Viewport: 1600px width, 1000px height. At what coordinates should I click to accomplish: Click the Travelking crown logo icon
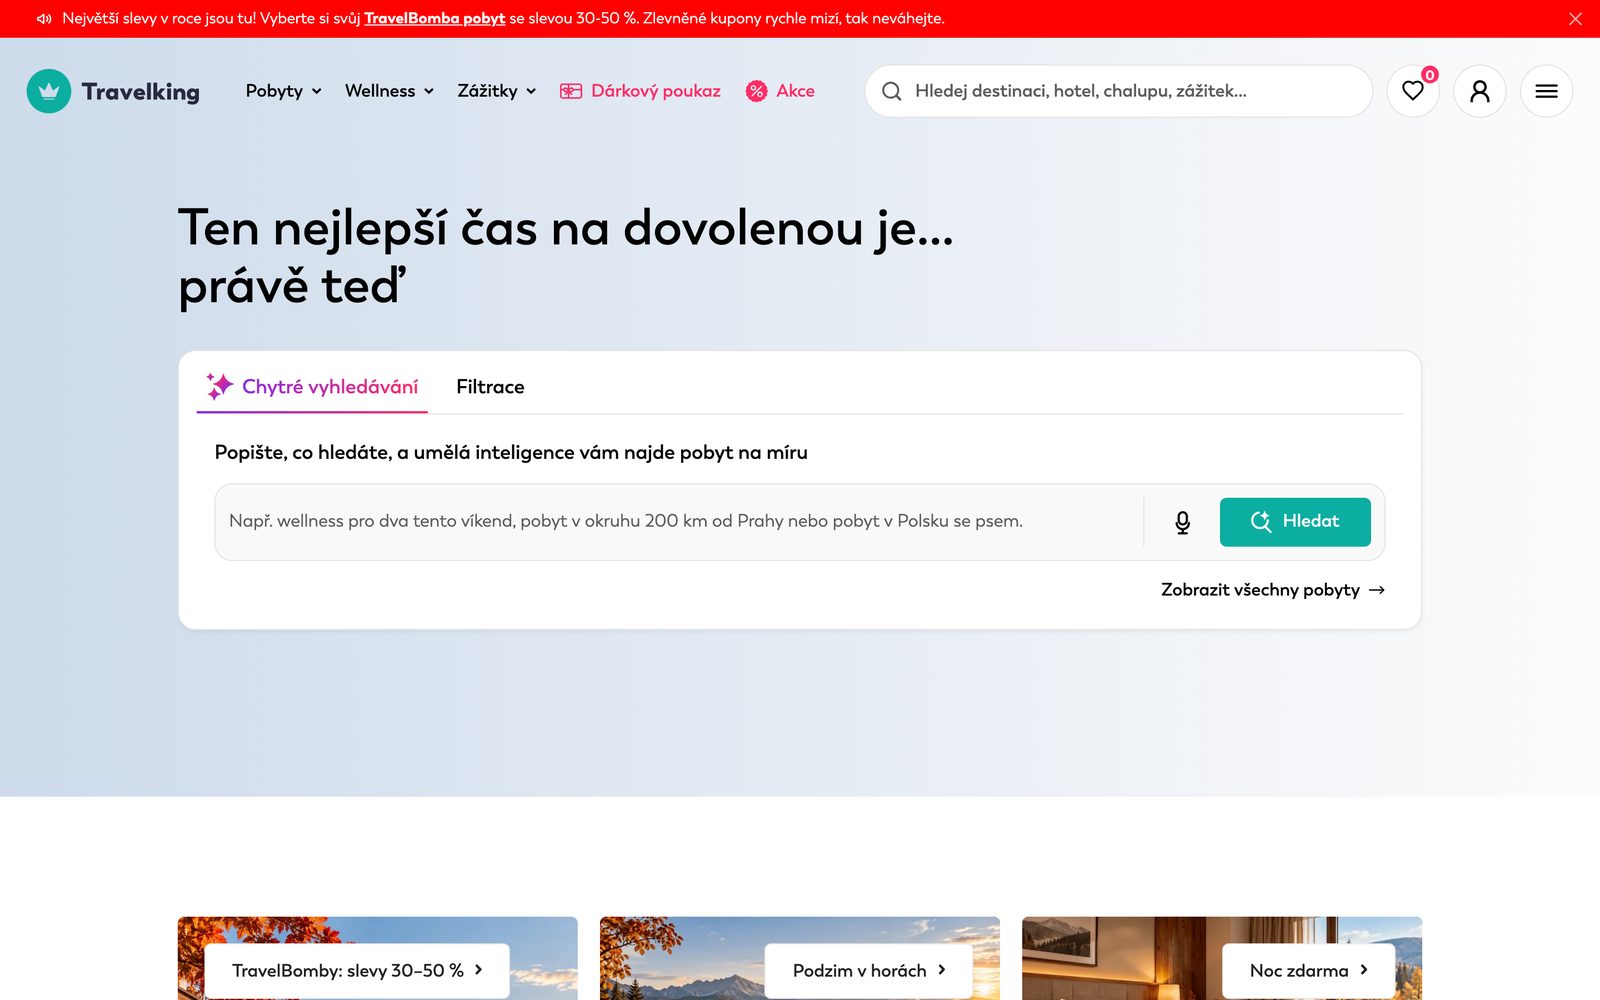click(49, 91)
